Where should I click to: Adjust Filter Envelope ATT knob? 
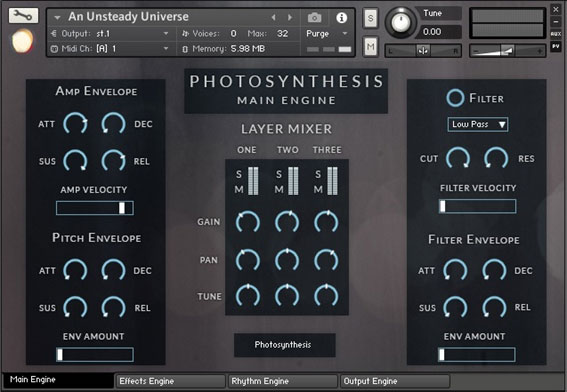[455, 270]
